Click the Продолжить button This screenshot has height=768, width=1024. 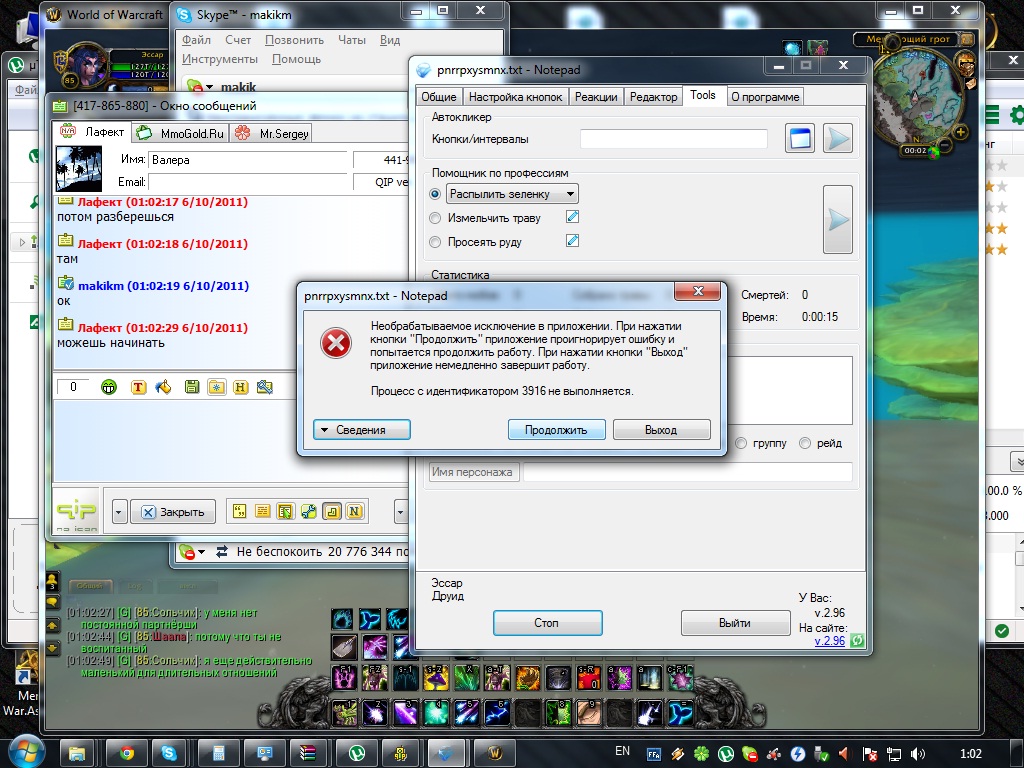click(556, 430)
